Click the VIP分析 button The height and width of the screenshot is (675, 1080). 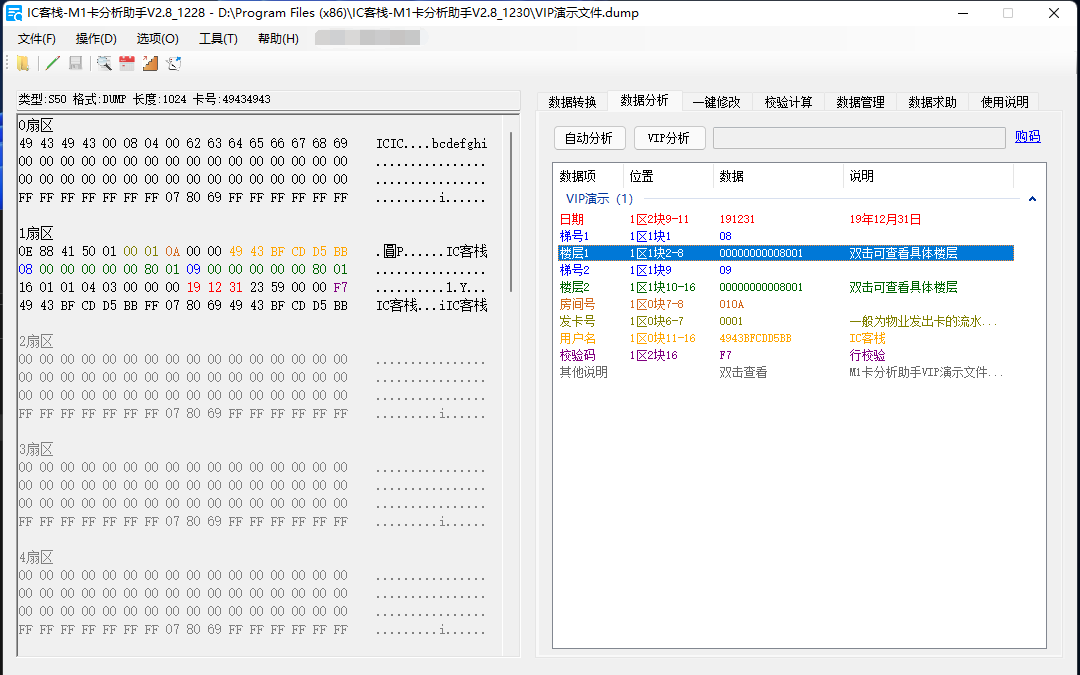[x=669, y=138]
